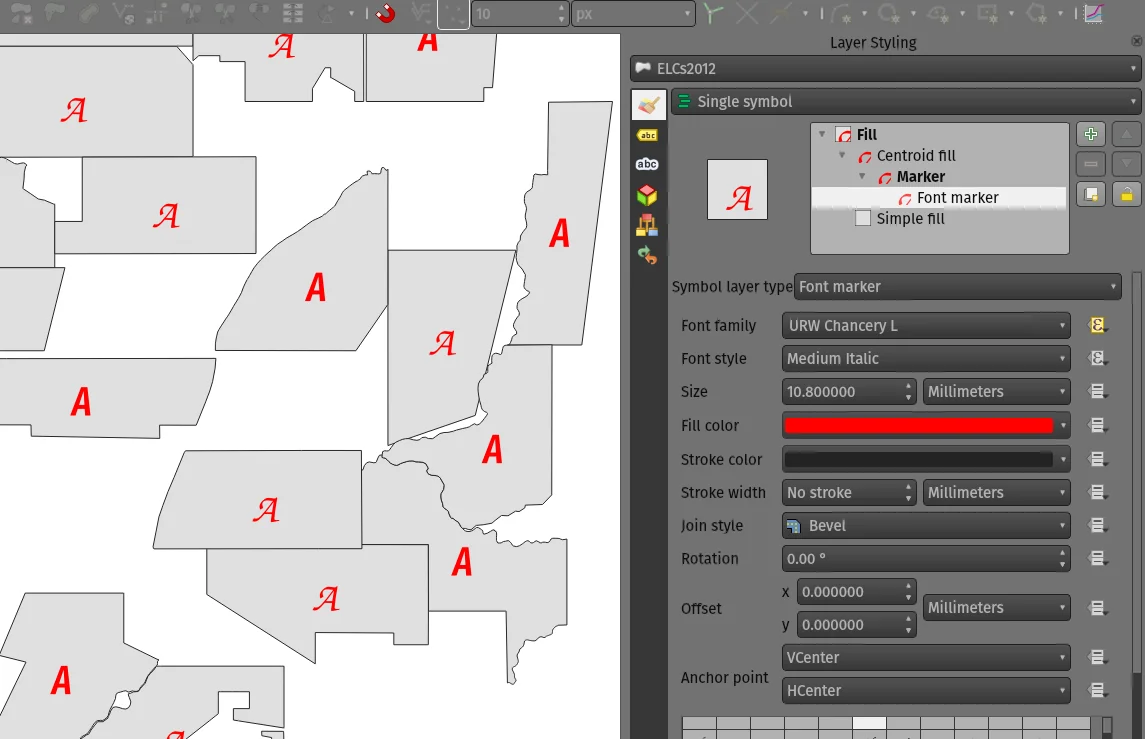Open the Symbol layer type dropdown
Viewport: 1145px width, 739px height.
(957, 287)
